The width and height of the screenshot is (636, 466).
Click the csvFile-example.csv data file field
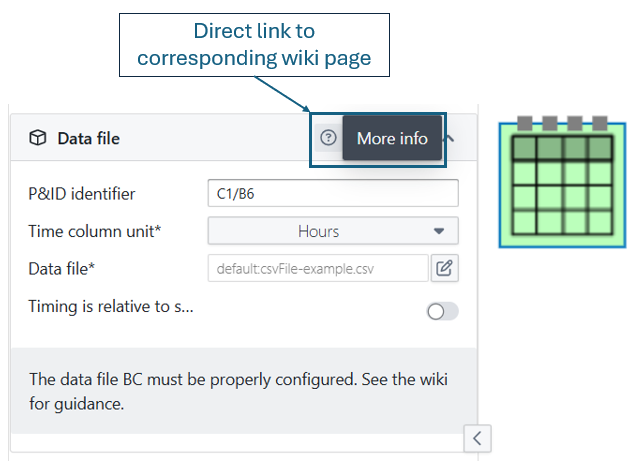(318, 268)
